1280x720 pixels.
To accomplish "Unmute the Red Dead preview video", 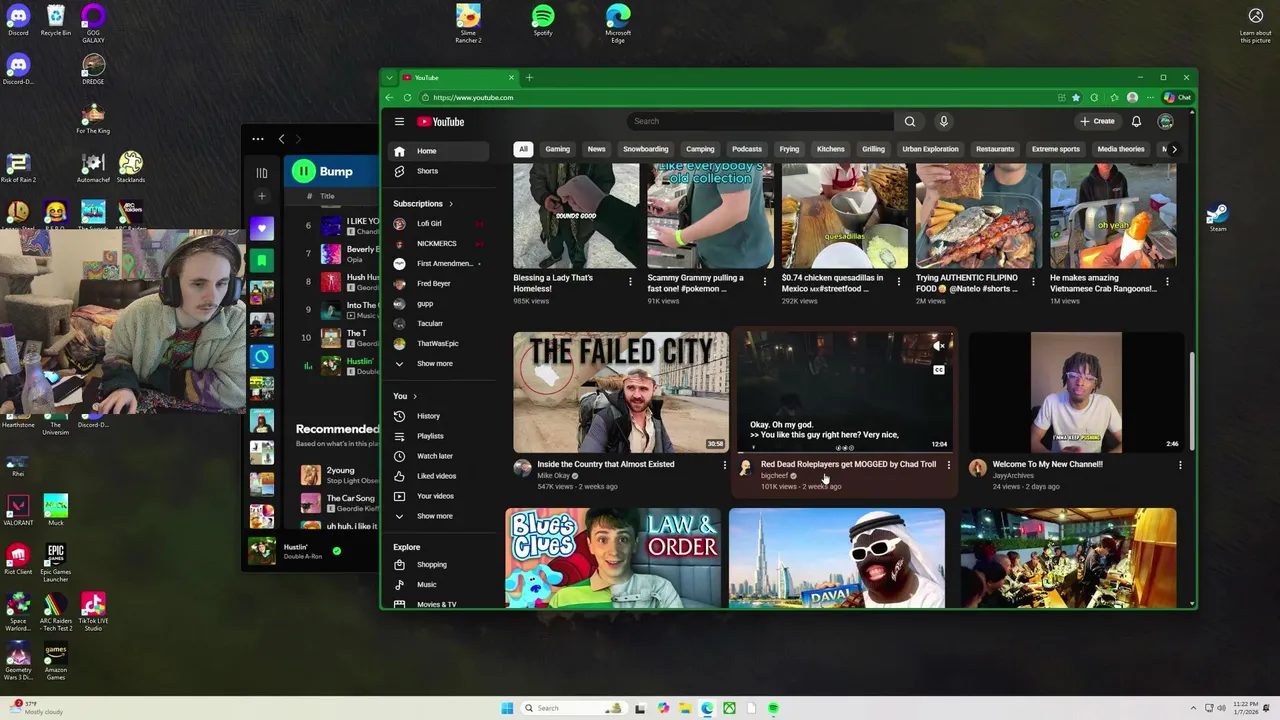I will (939, 346).
